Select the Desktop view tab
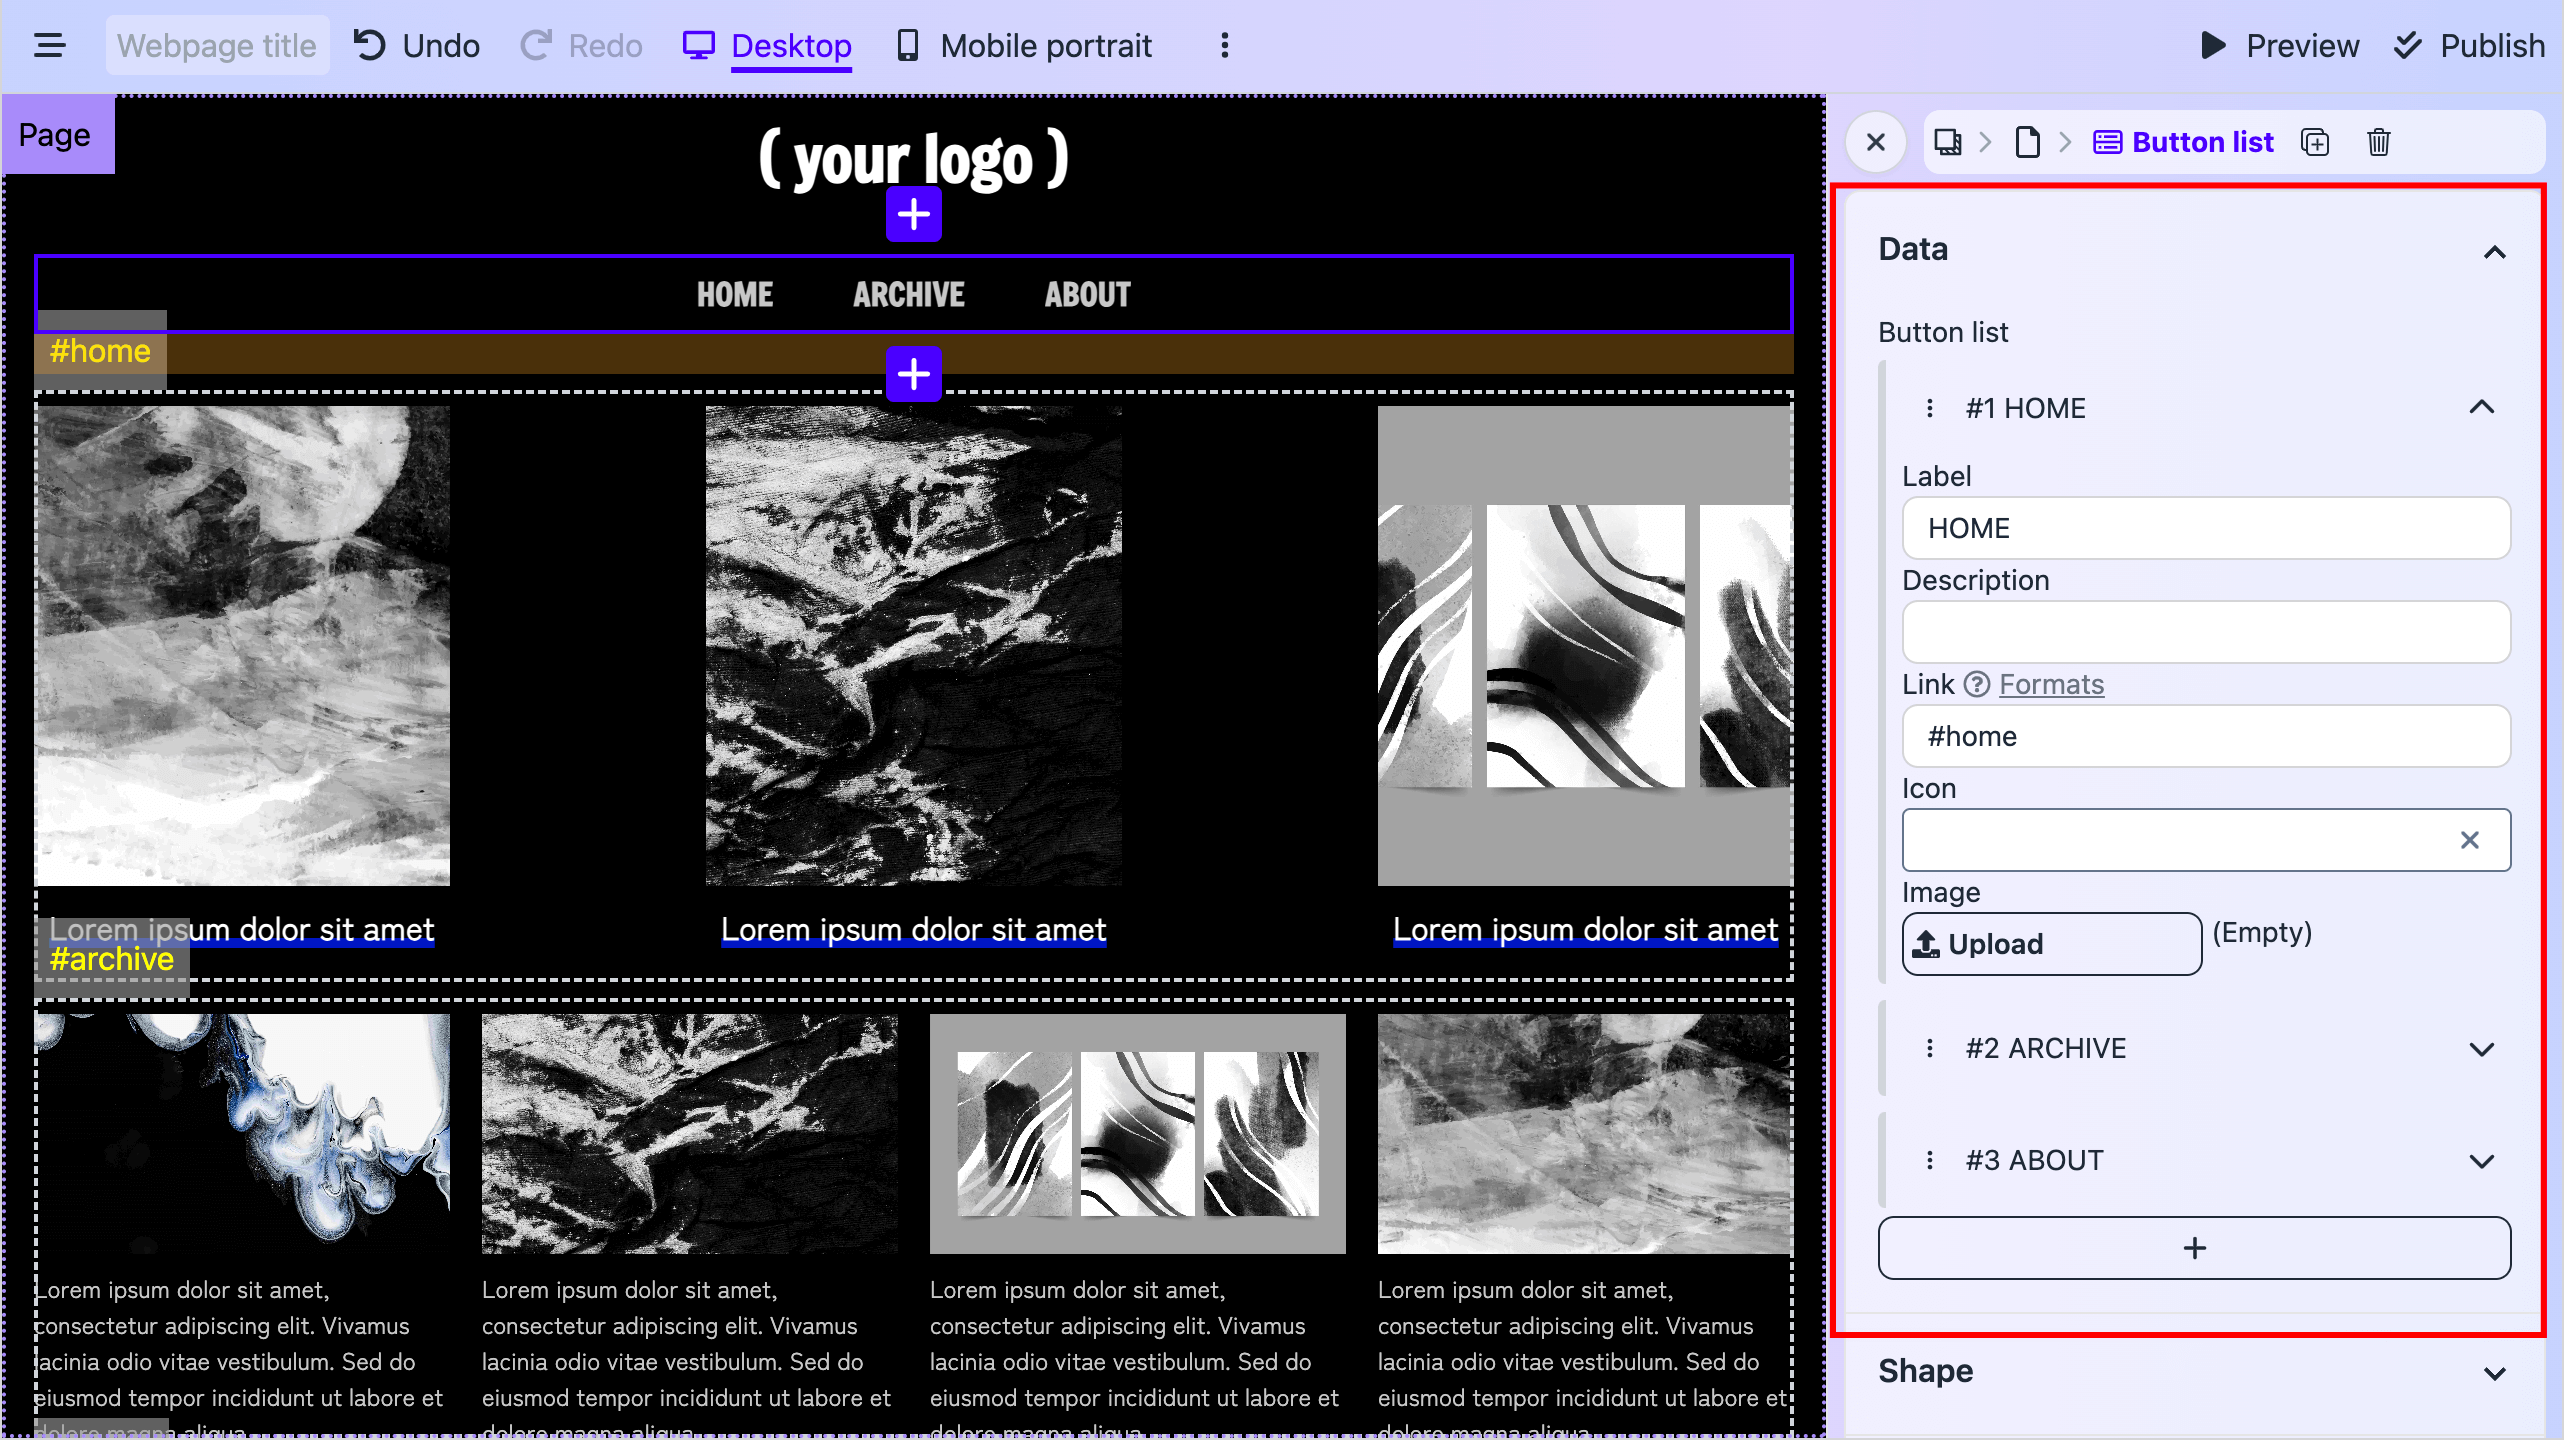Screen dimensions: 2564x1440 tap(768, 46)
